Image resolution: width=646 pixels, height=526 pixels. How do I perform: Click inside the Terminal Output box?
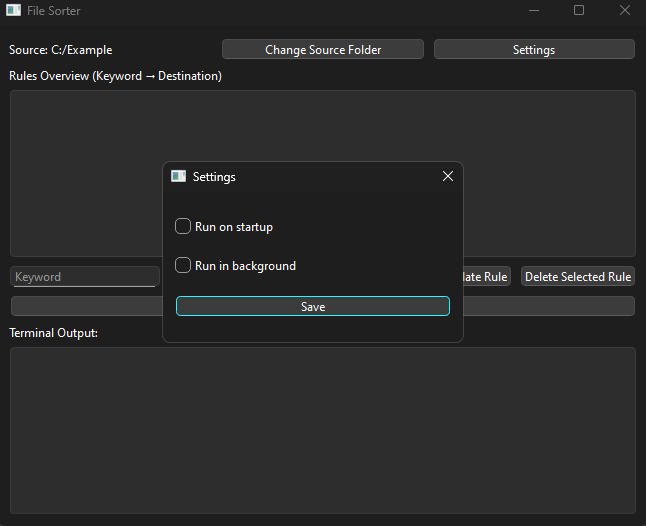click(323, 430)
